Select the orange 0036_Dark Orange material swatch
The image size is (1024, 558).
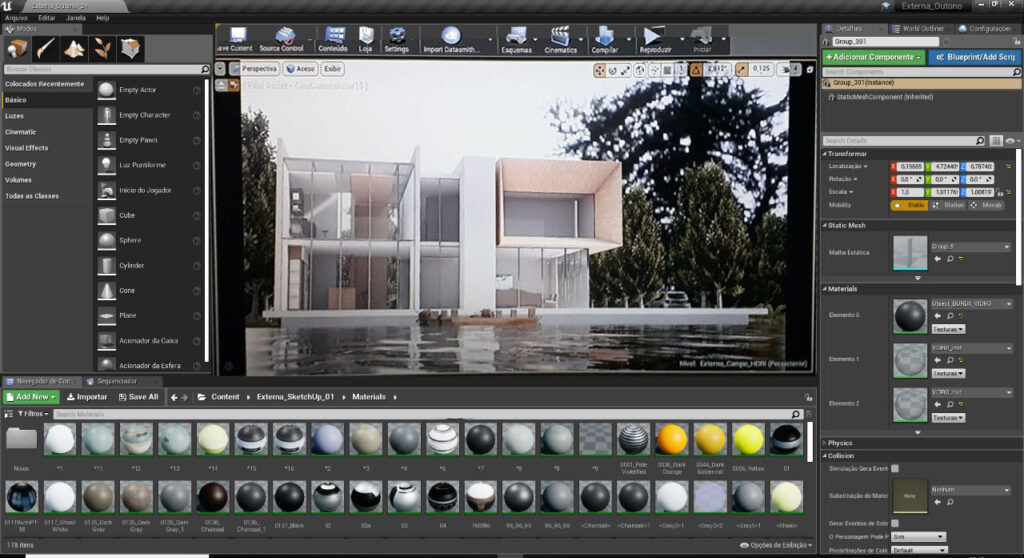pyautogui.click(x=671, y=439)
